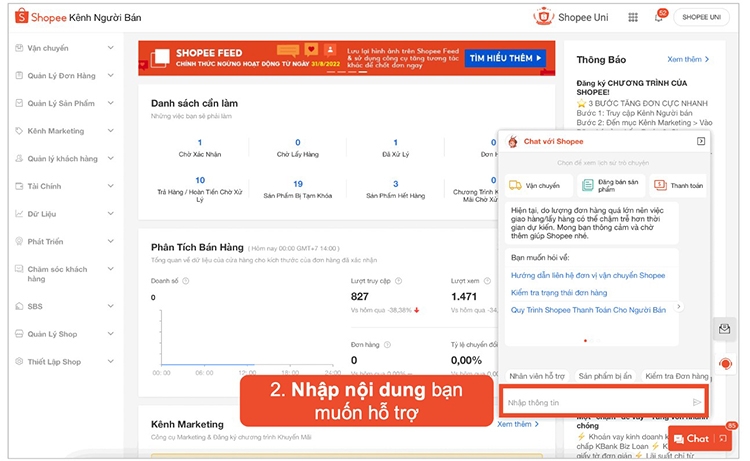This screenshot has width=750, height=461.
Task: Click the Quản lý khách hàng person icon
Action: pos(19,158)
